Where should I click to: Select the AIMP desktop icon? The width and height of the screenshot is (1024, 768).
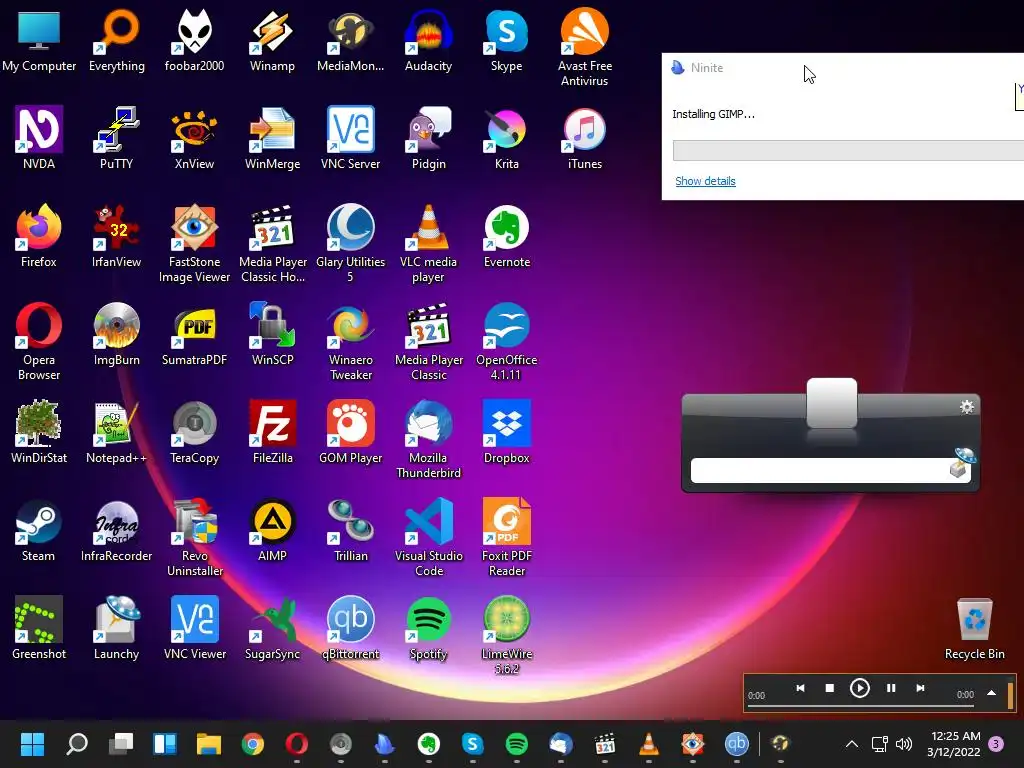point(272,530)
